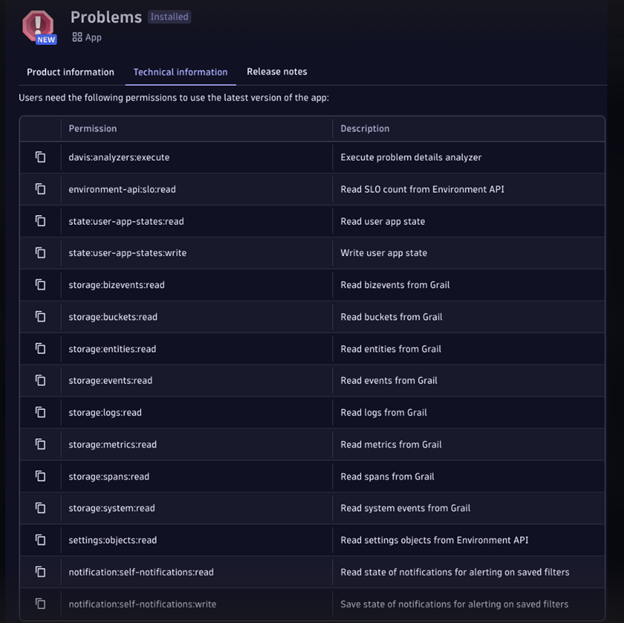
Task: Copy the storage:metrics:read permission
Action: click(x=41, y=444)
